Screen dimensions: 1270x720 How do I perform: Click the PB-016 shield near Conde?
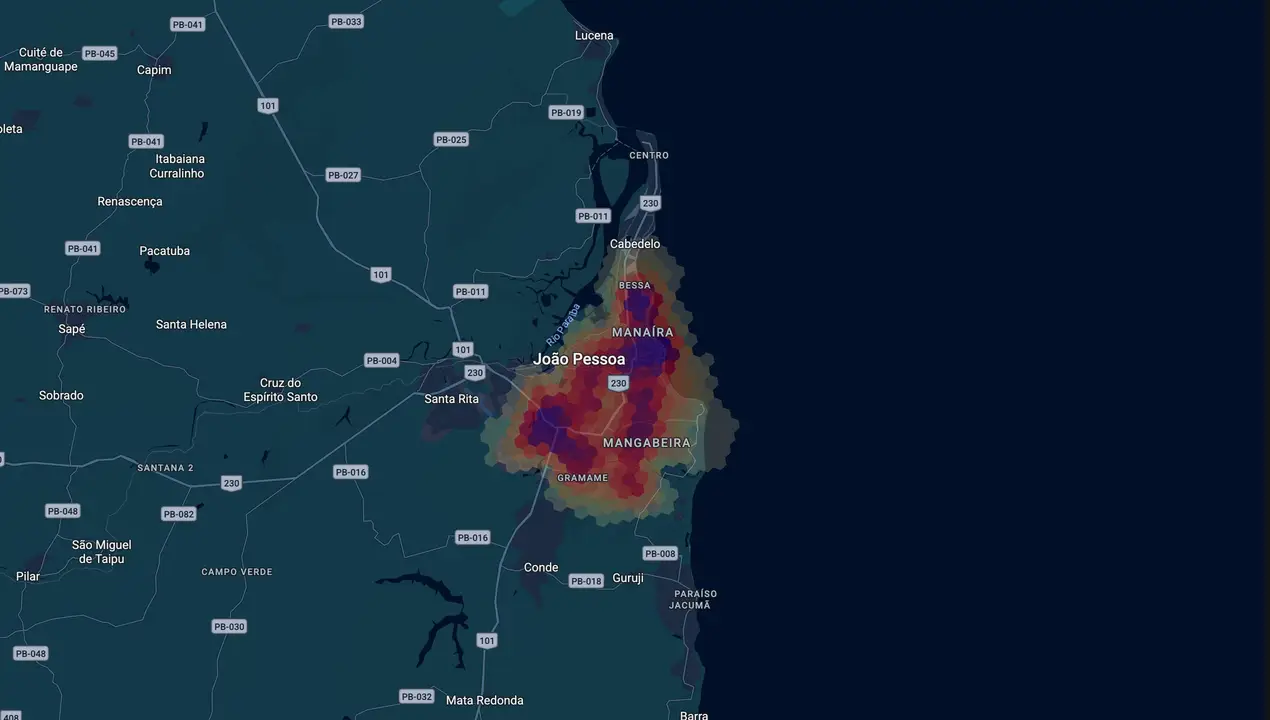pyautogui.click(x=473, y=537)
